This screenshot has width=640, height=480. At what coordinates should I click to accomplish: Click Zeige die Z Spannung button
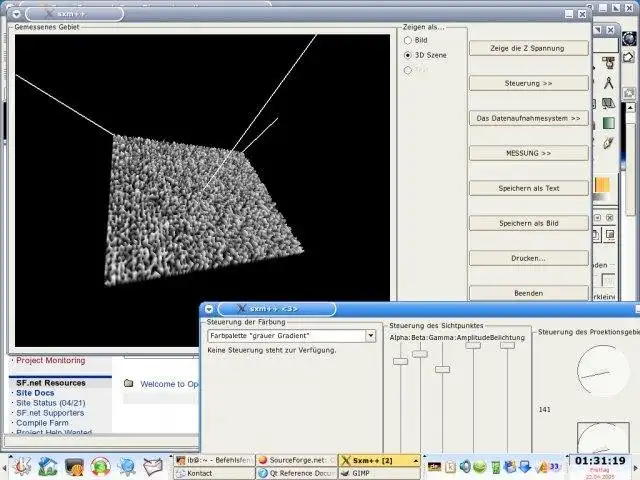tap(529, 48)
